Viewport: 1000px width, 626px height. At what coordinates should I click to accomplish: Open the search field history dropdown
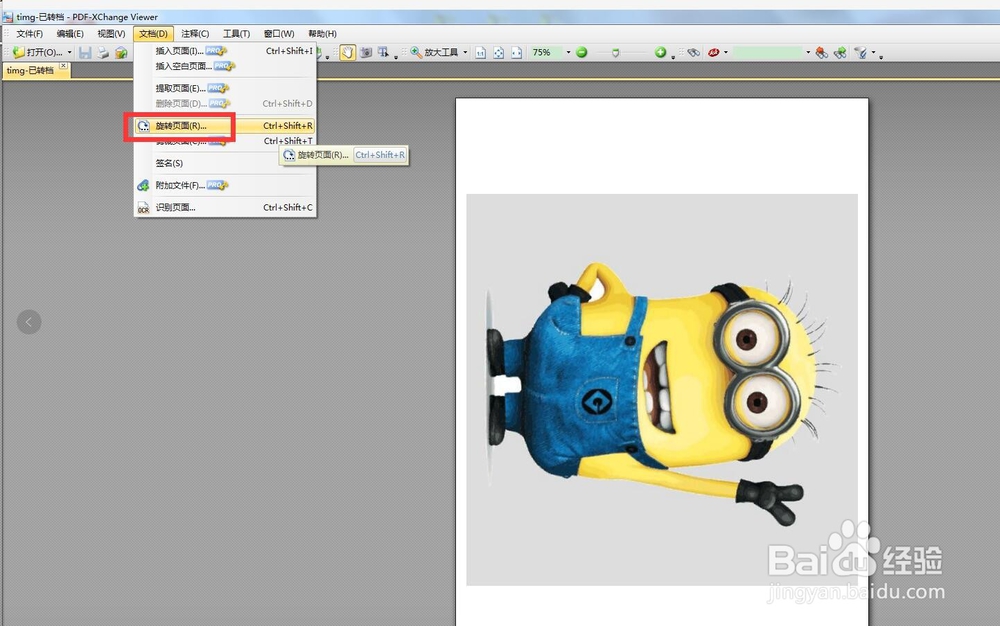click(808, 52)
